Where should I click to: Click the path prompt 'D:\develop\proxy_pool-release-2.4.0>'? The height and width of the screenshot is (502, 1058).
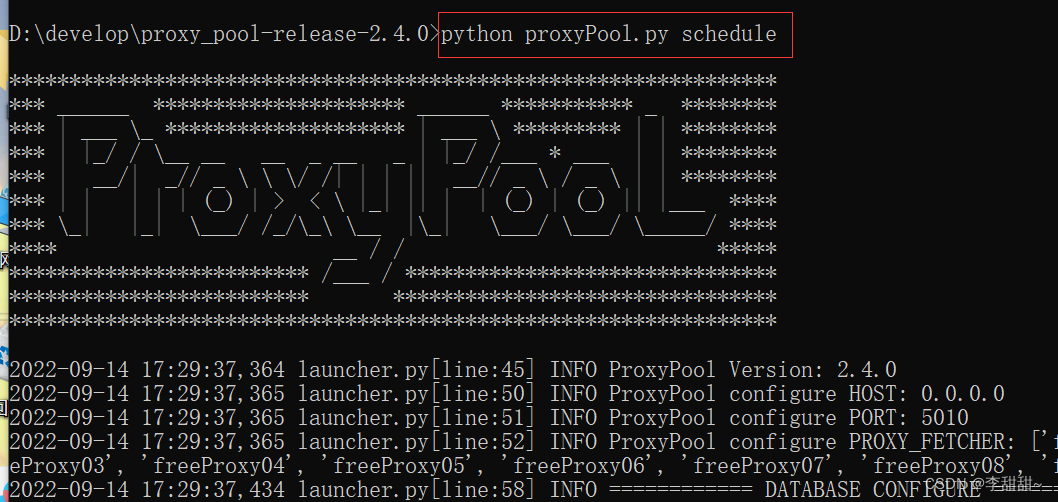(225, 34)
